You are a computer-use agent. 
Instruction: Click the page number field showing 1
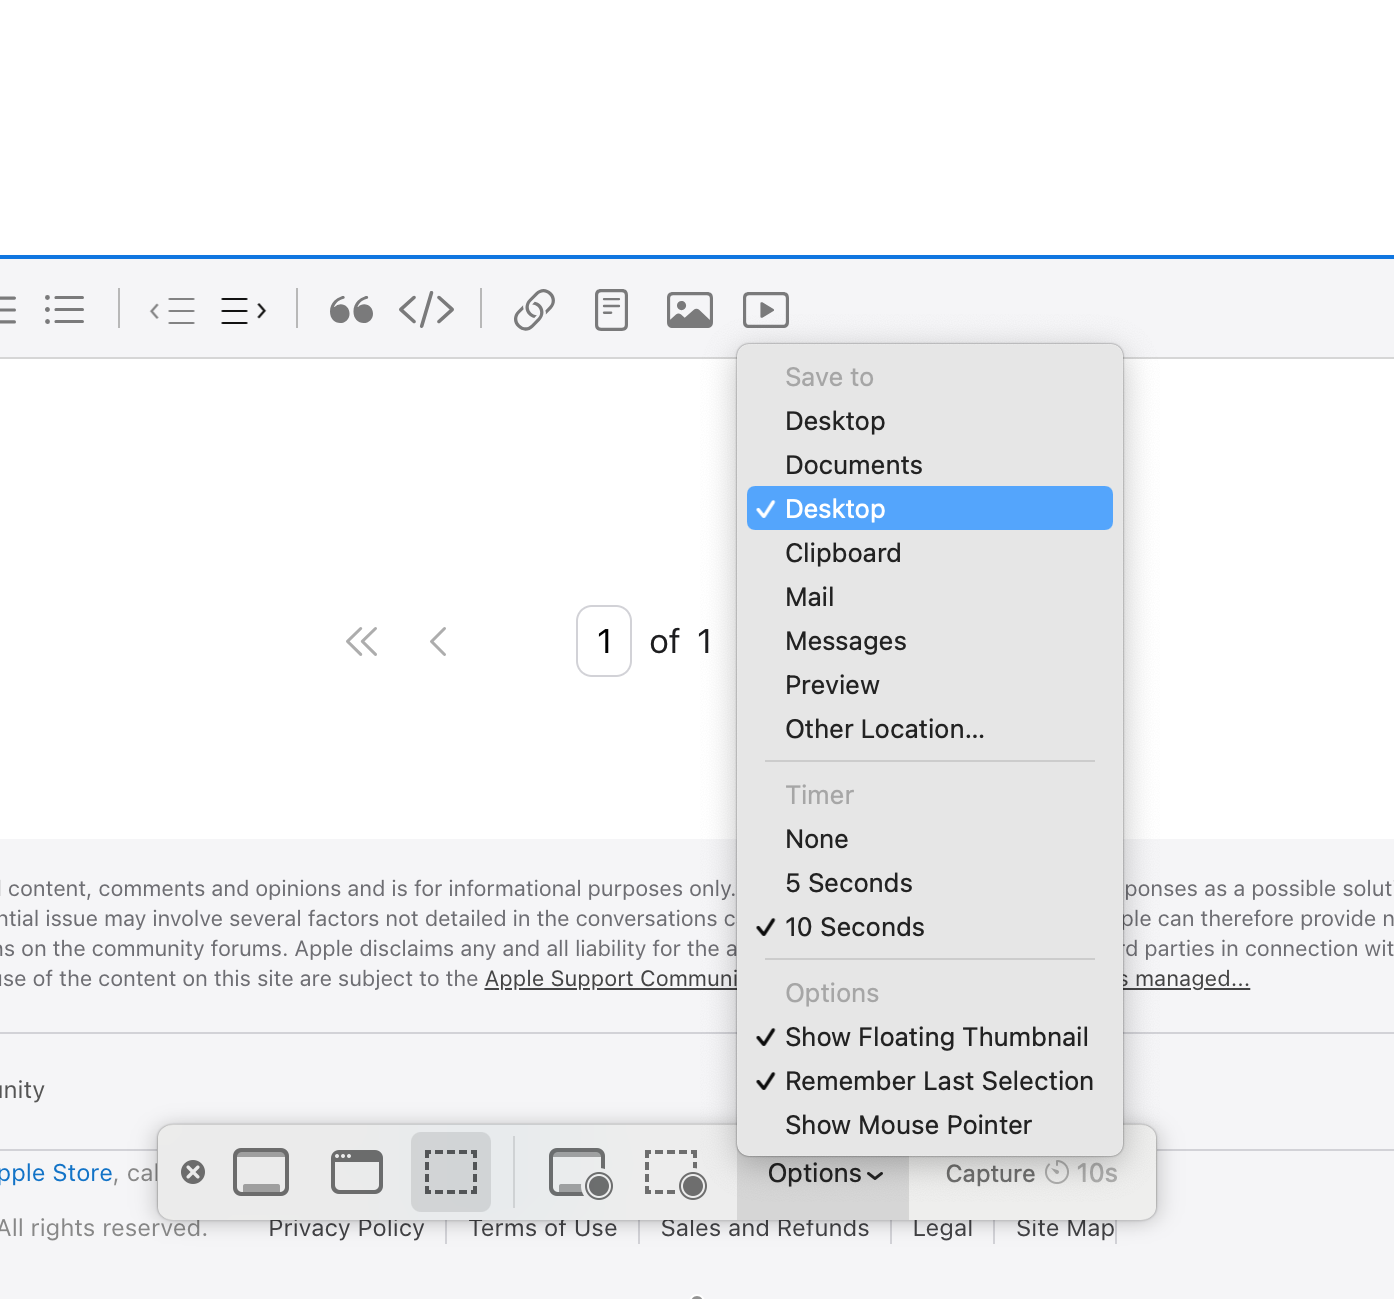coord(604,641)
